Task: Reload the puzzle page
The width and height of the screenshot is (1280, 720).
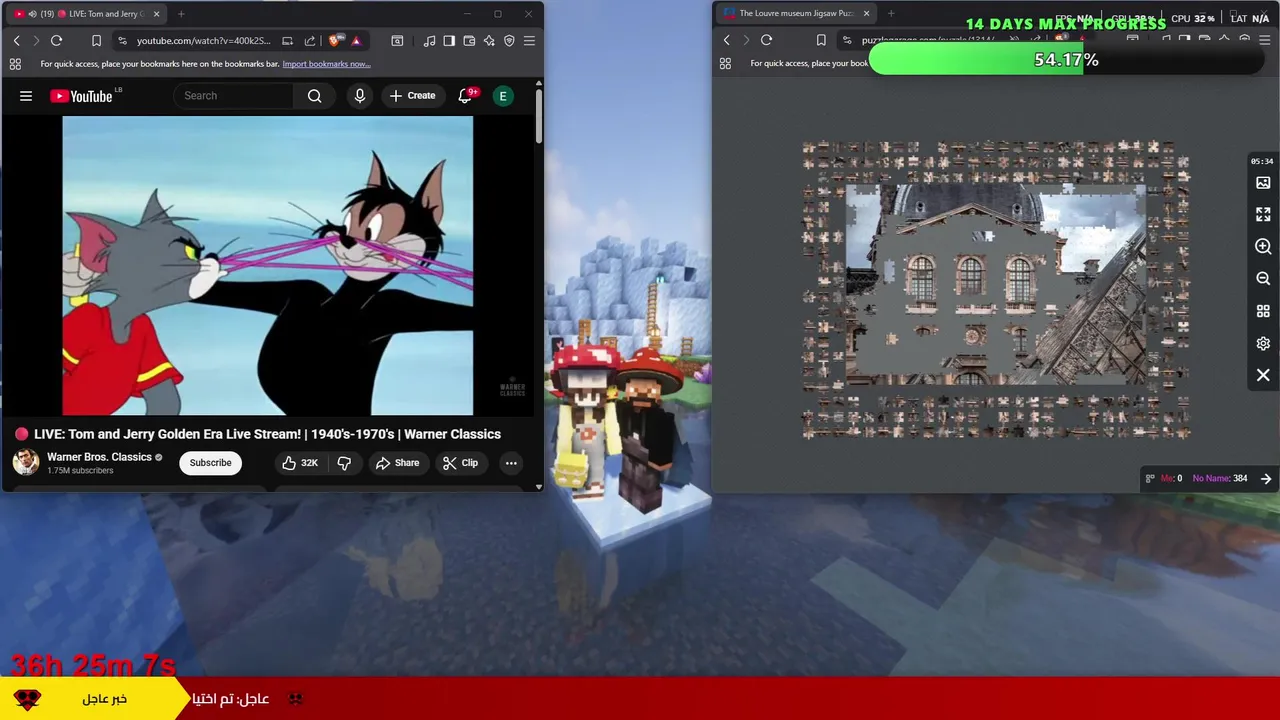Action: 767,40
